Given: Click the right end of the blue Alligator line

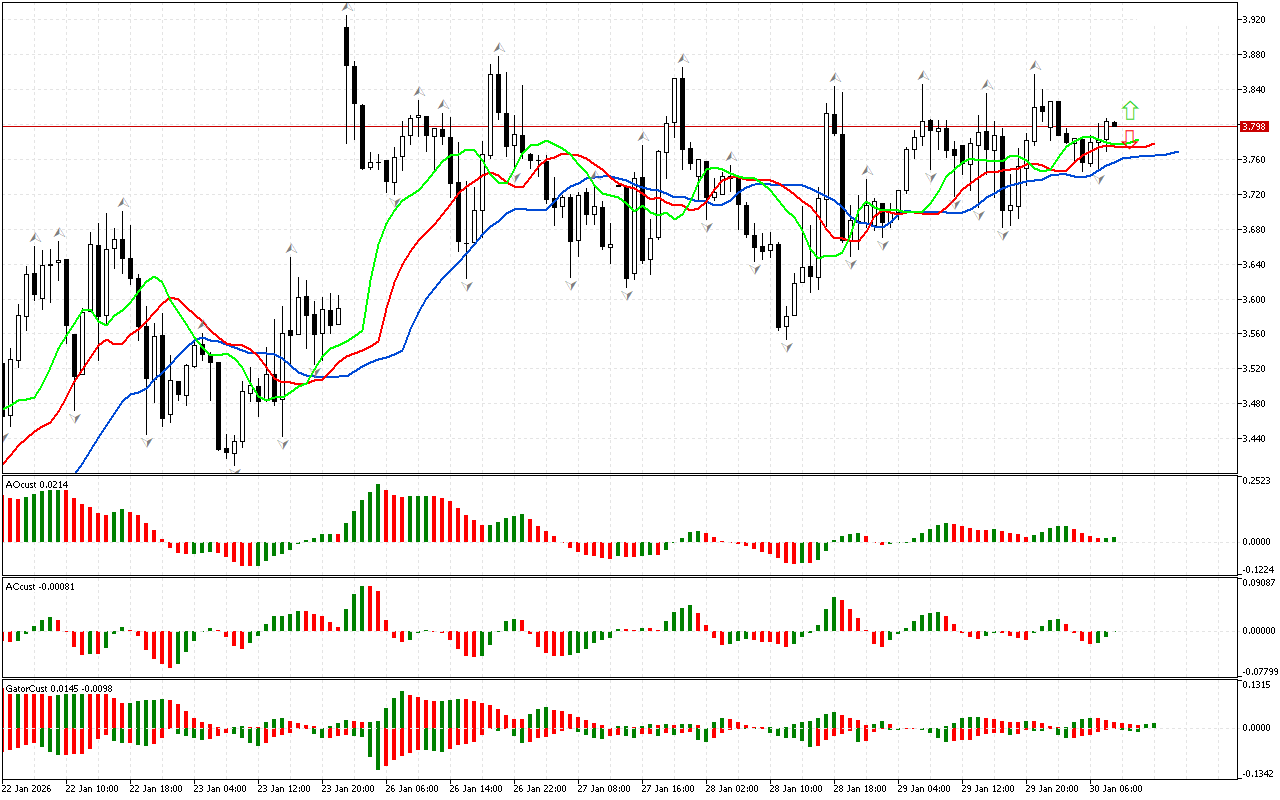Looking at the screenshot, I should 1176,152.
